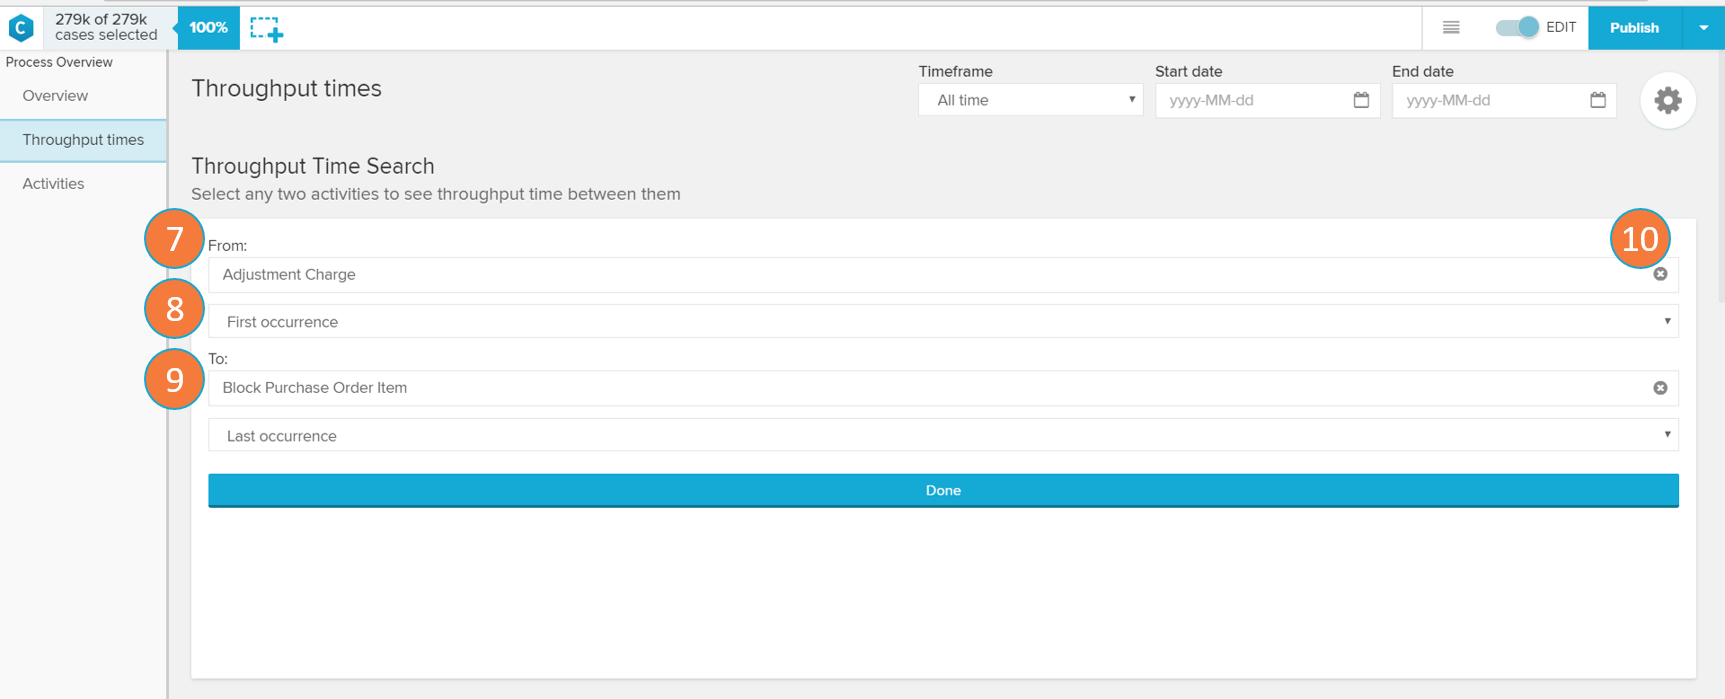Open the Last occurrence dropdown
The width and height of the screenshot is (1725, 699).
tap(942, 436)
